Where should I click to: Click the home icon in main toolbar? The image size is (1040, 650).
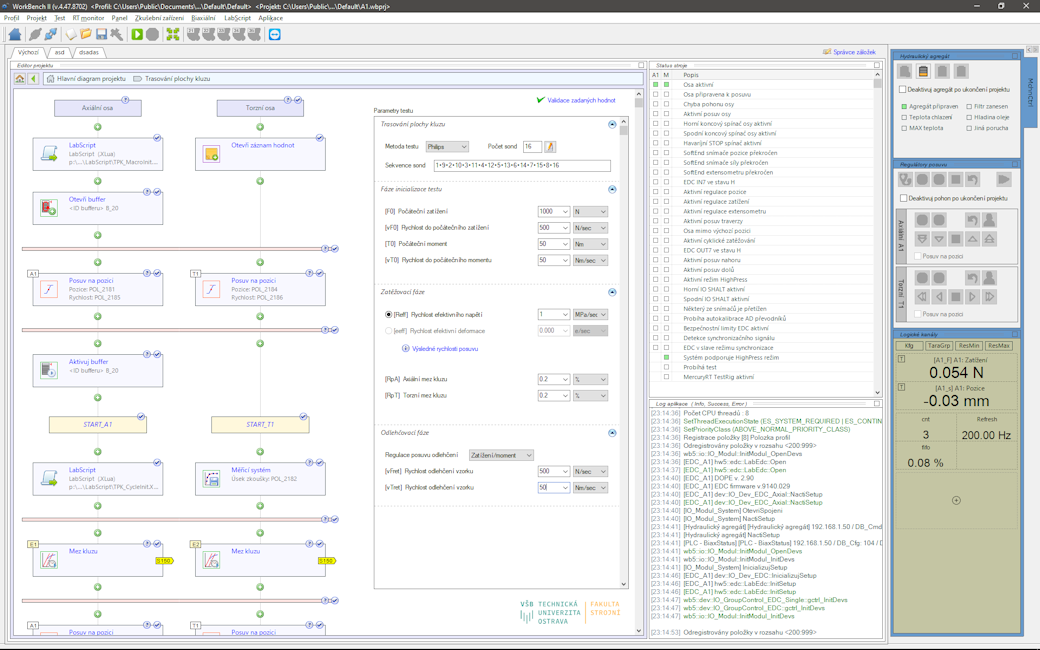(x=15, y=34)
